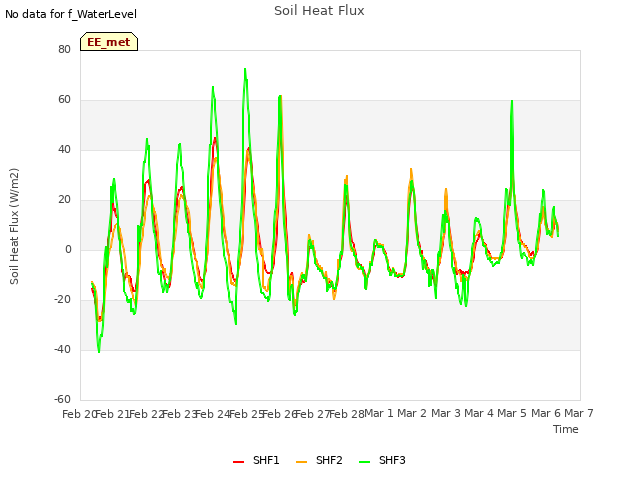Click the Mar 6 x-axis label

click(x=546, y=413)
